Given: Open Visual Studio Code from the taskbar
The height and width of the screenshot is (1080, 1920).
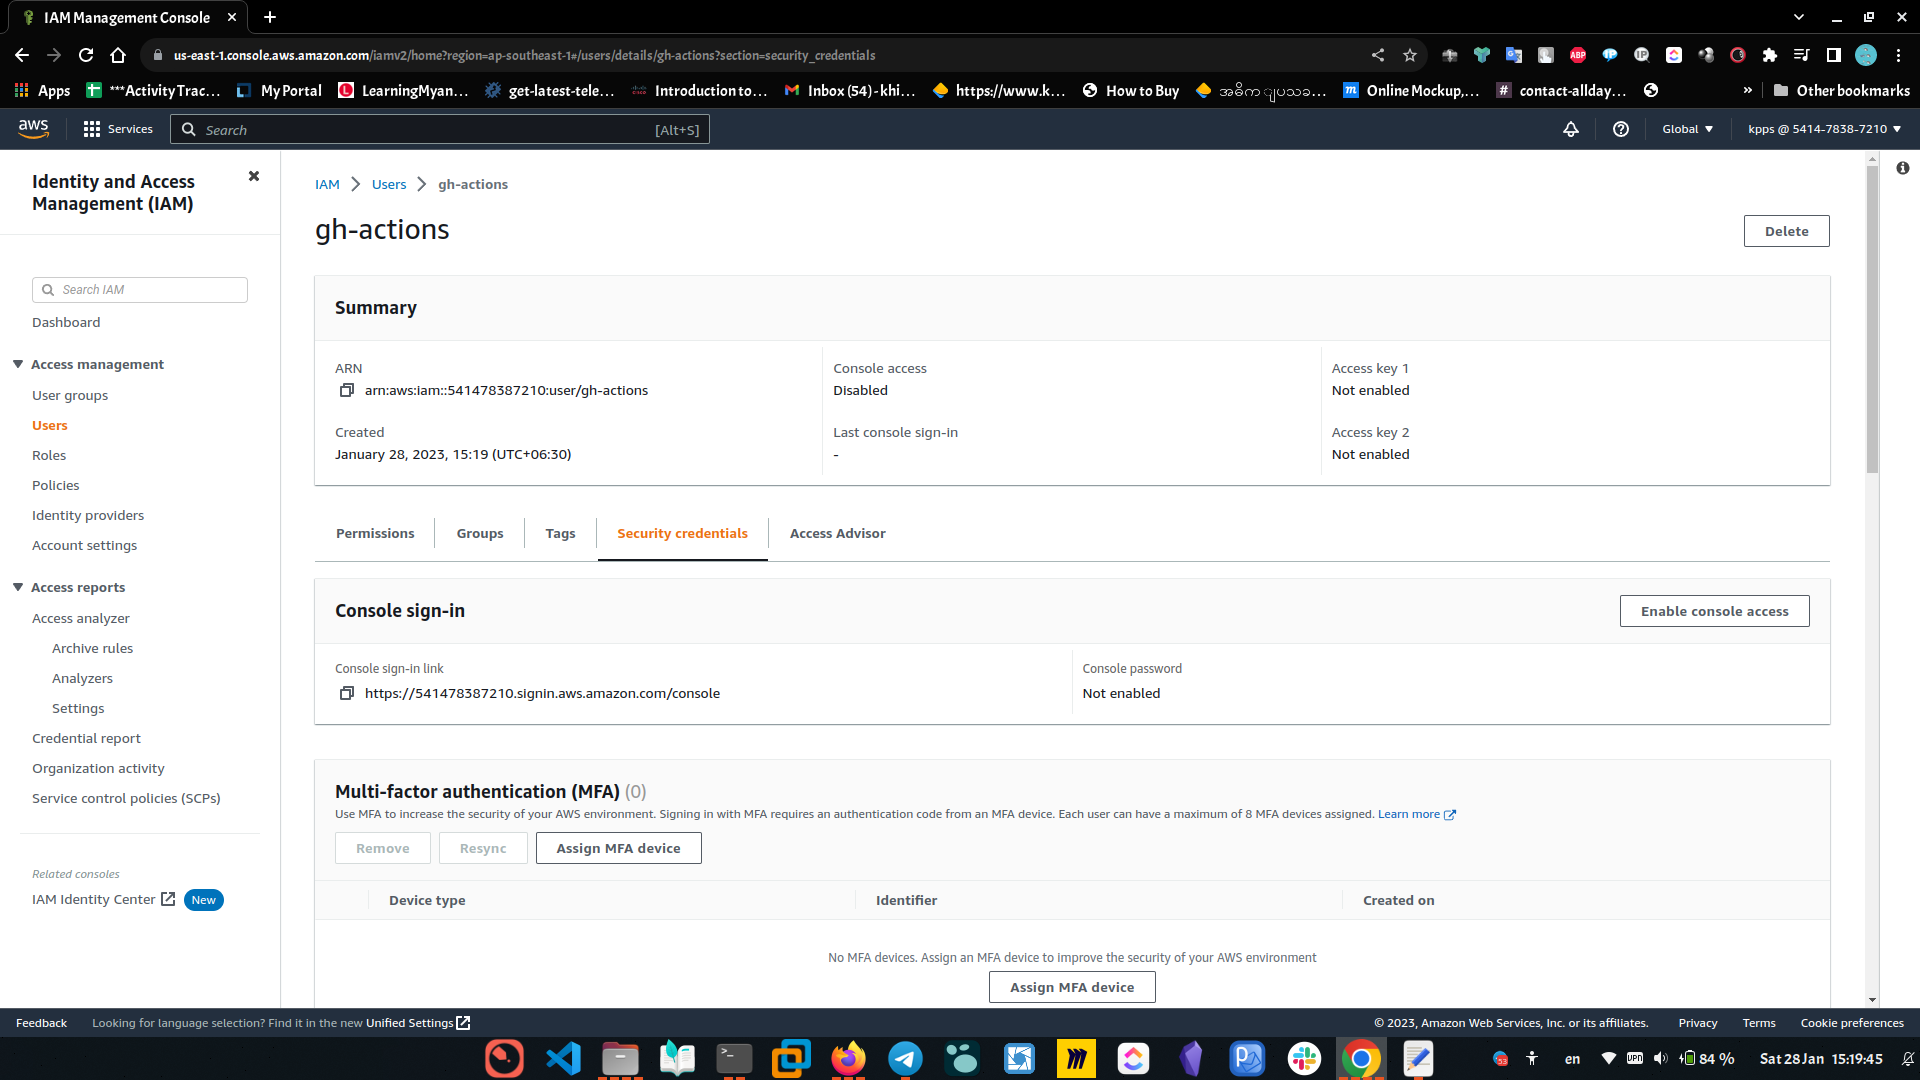Looking at the screenshot, I should tap(563, 1058).
